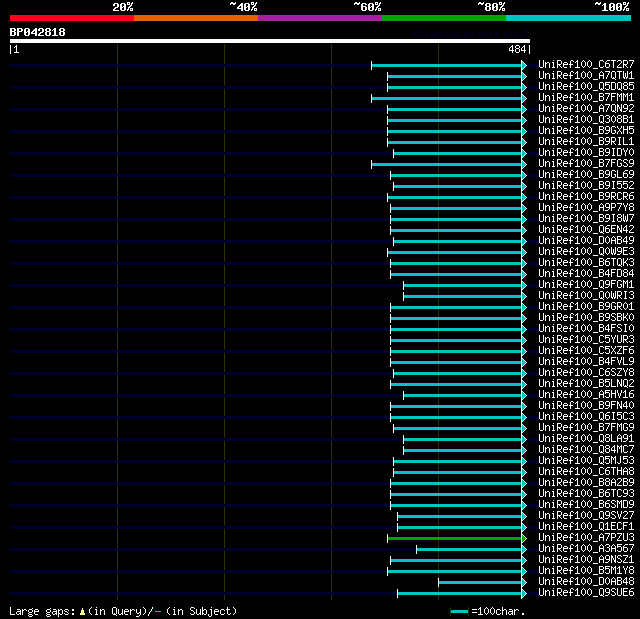Click the green alignment bar for A7PZU3
This screenshot has height=619, width=640.
pyautogui.click(x=455, y=539)
